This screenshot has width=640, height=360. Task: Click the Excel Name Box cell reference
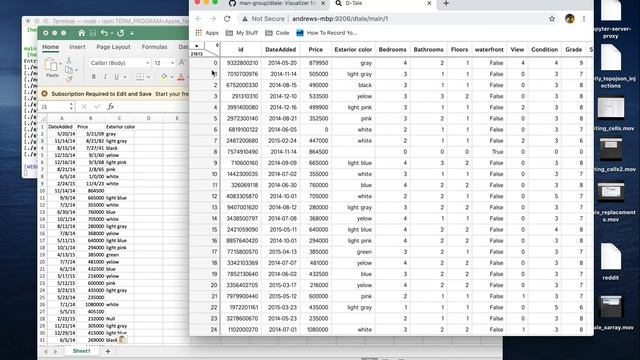click(x=54, y=107)
